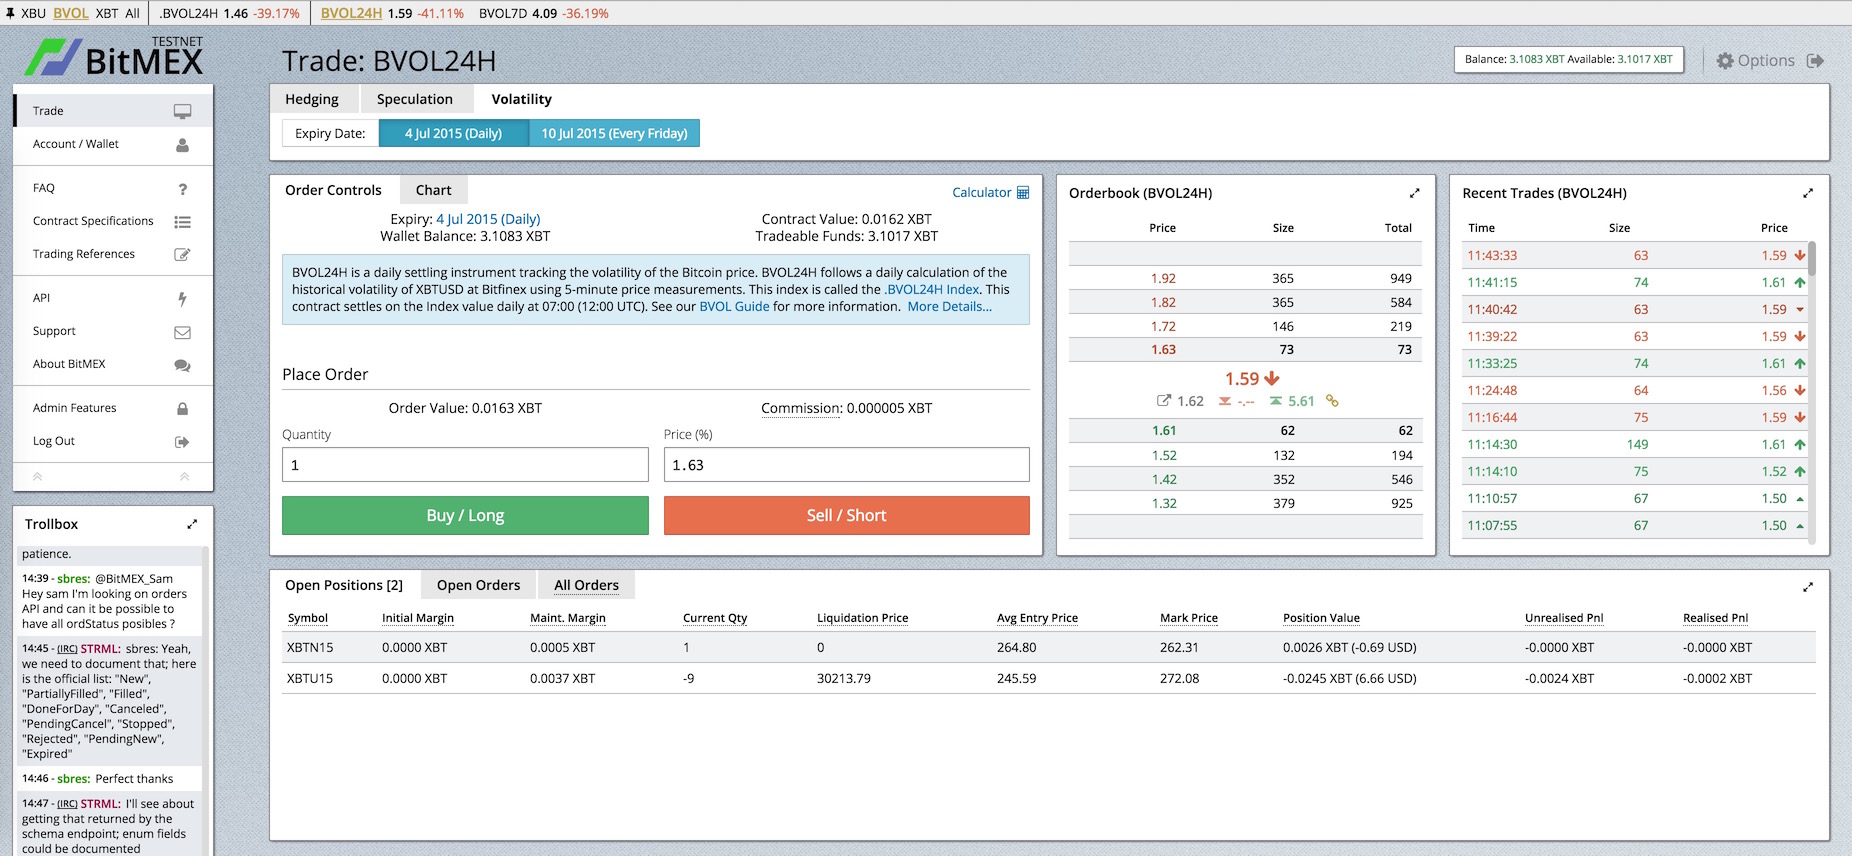The height and width of the screenshot is (856, 1852).
Task: Switch to the Chart tab
Action: point(434,190)
